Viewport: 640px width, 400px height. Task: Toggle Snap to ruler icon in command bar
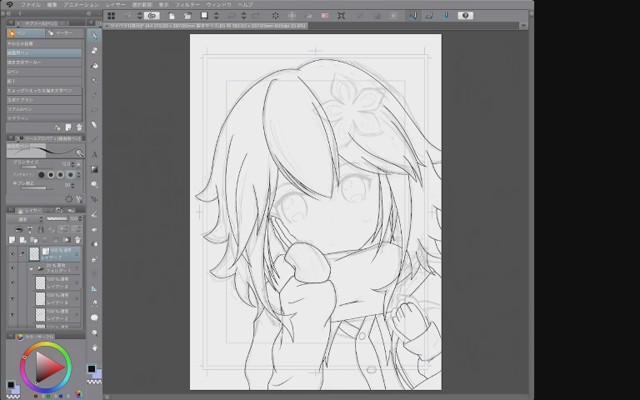pyautogui.click(x=413, y=16)
